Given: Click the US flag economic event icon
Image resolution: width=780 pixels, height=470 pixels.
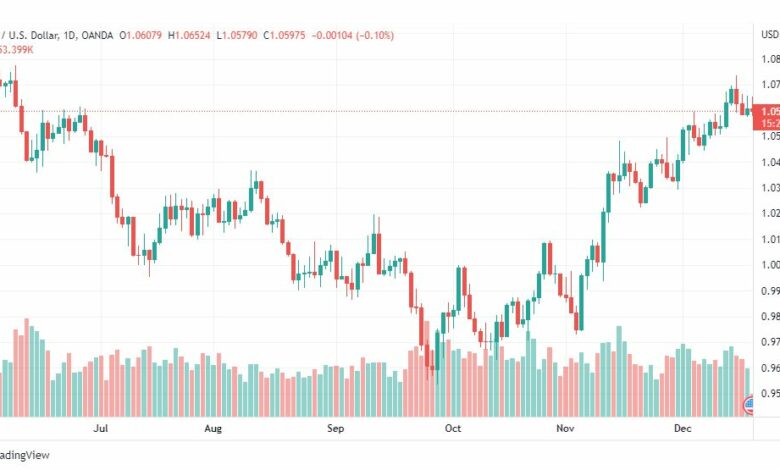Looking at the screenshot, I should [x=749, y=406].
